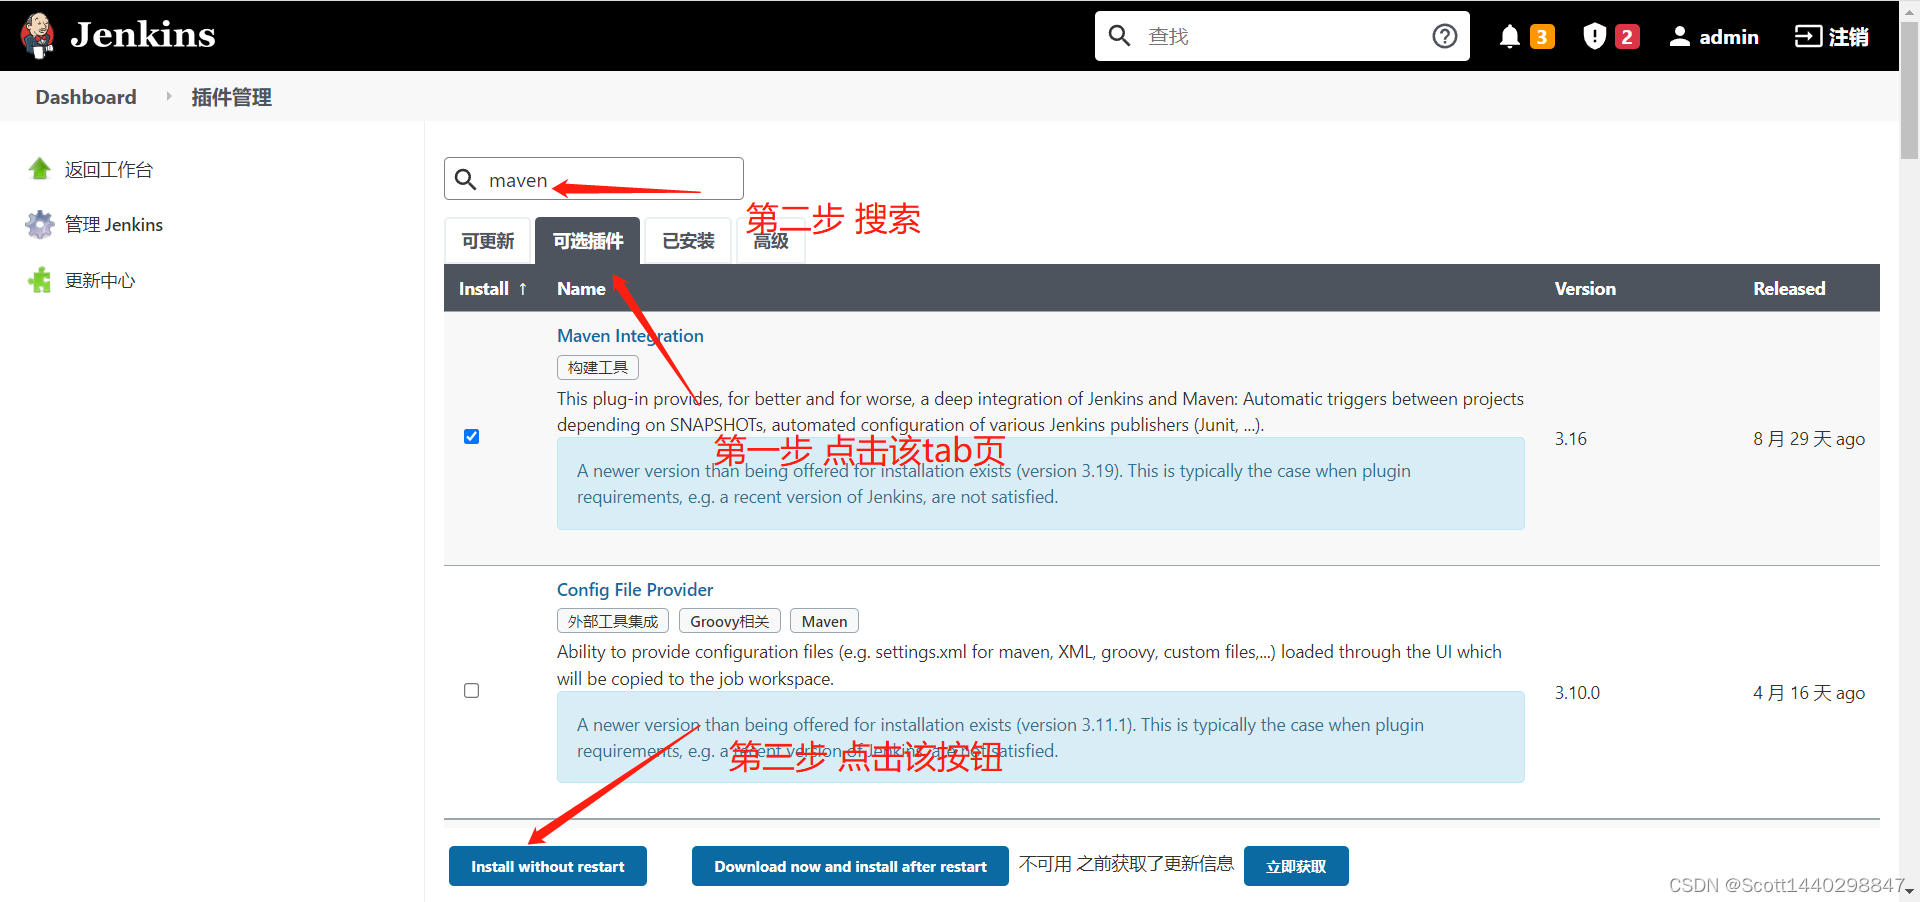Viewport: 1920px width, 902px height.
Task: Open the Config File Provider plugin link
Action: [x=635, y=590]
